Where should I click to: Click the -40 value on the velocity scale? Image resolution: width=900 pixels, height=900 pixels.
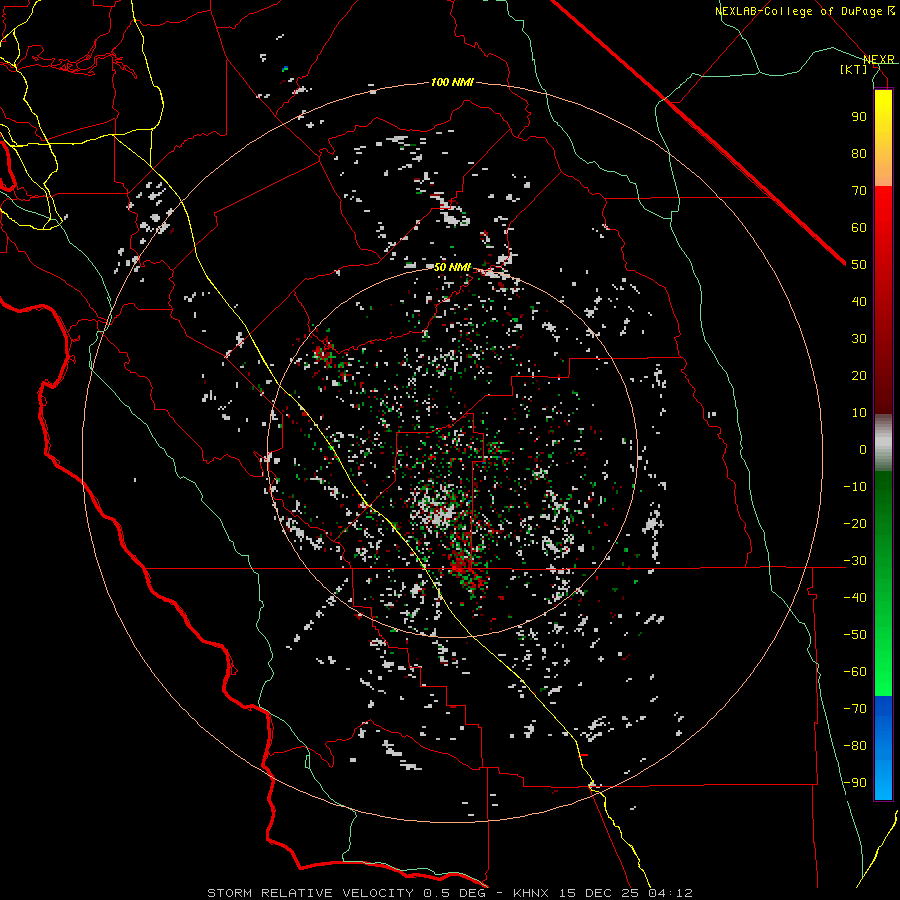pos(855,598)
